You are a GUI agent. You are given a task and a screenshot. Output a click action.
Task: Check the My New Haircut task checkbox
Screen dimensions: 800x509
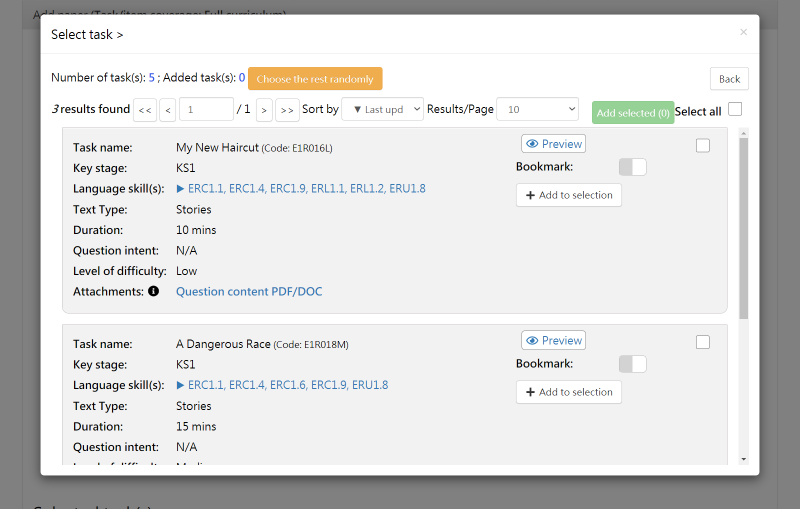coord(703,146)
